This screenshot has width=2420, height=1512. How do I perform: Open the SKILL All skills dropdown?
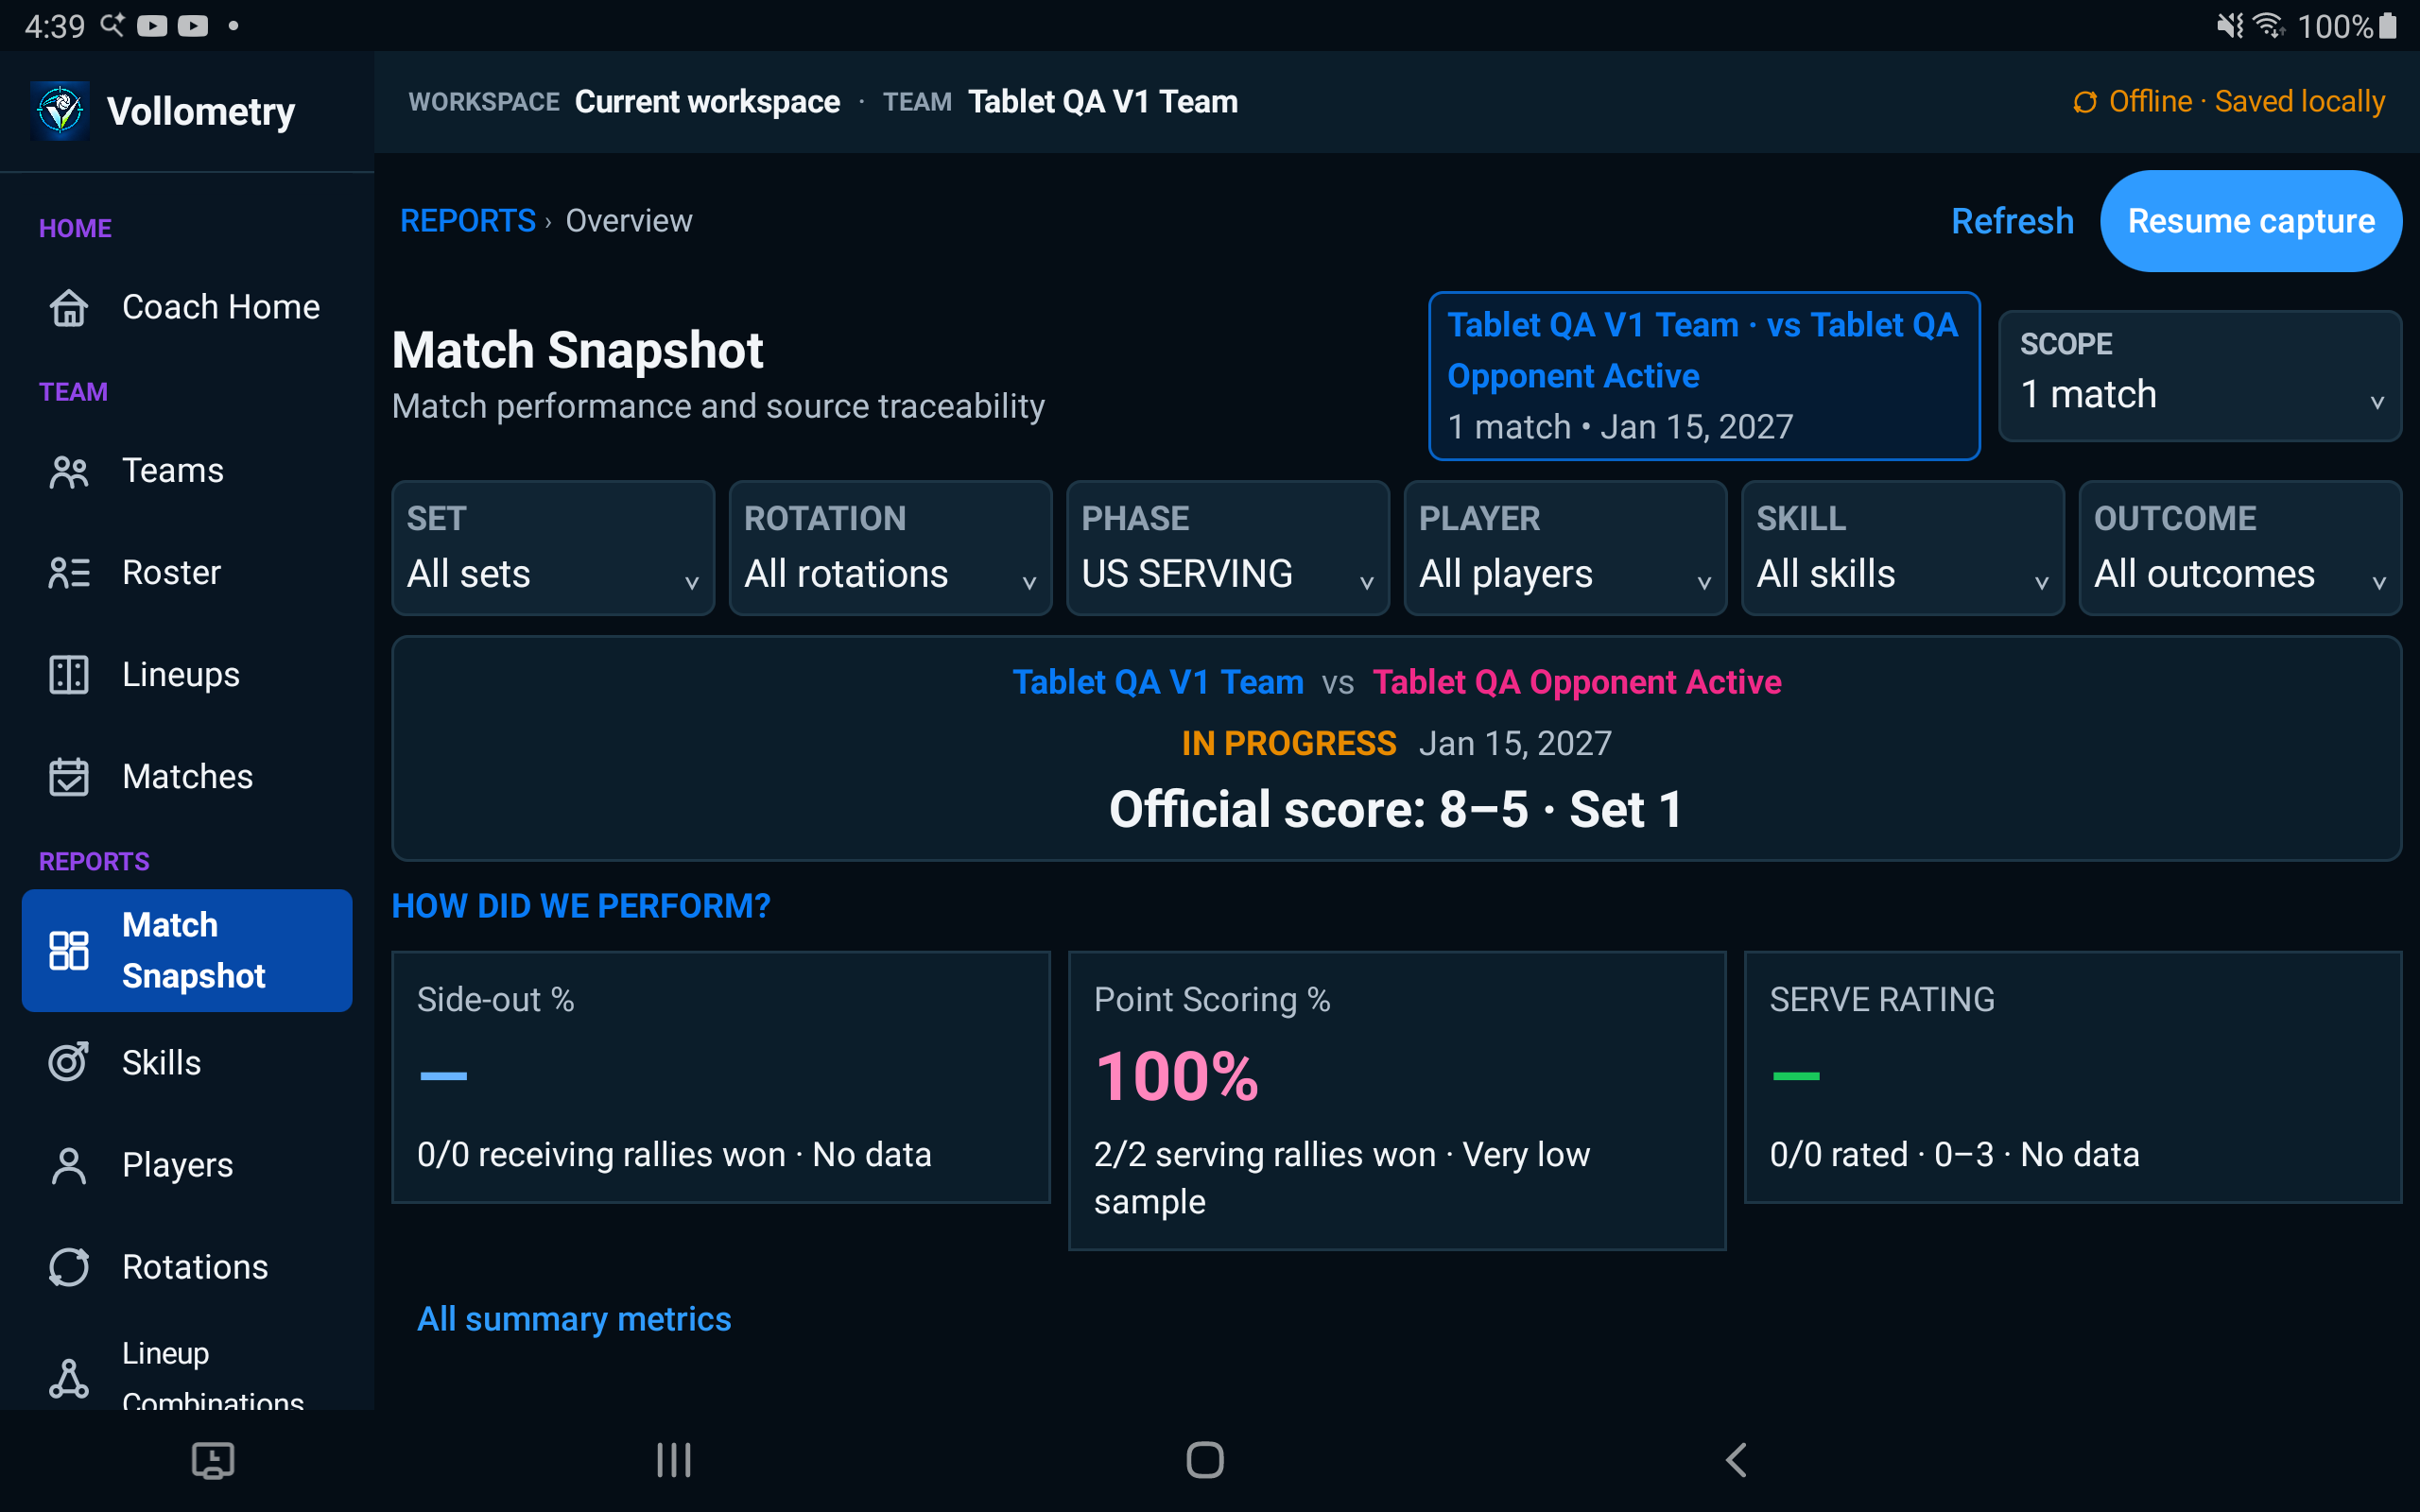1903,548
